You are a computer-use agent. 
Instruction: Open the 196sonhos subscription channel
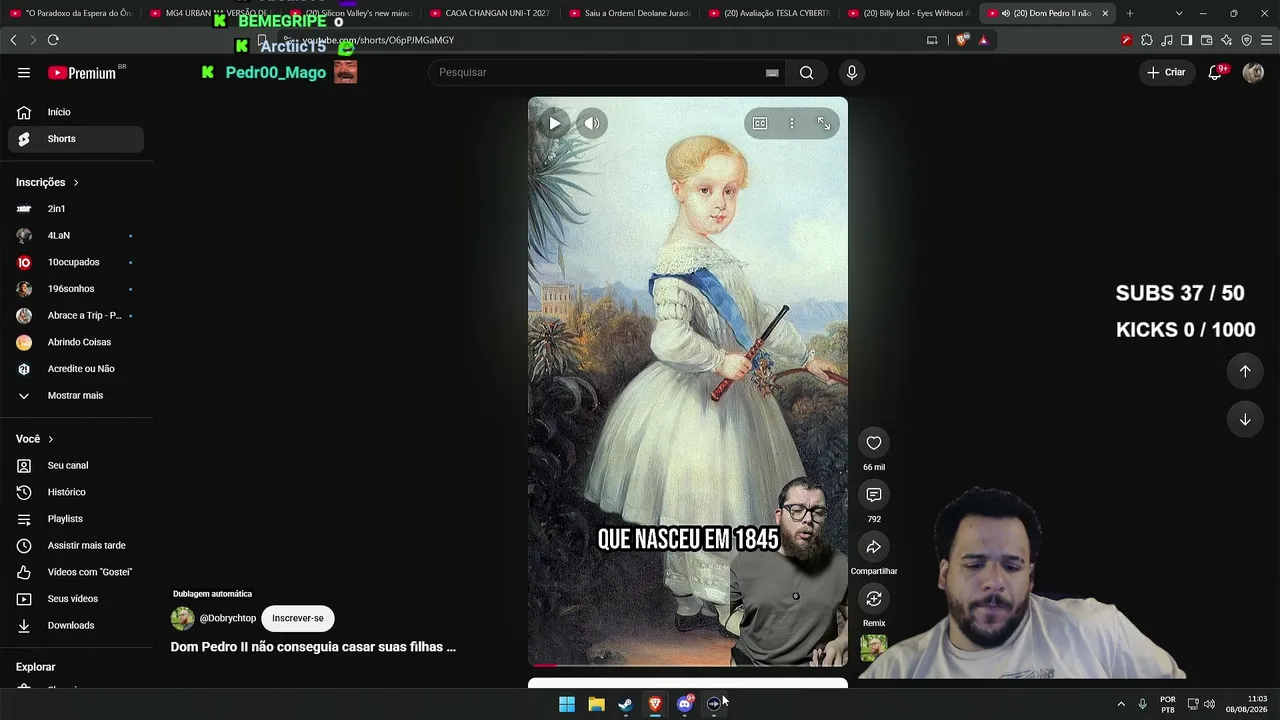click(76, 289)
